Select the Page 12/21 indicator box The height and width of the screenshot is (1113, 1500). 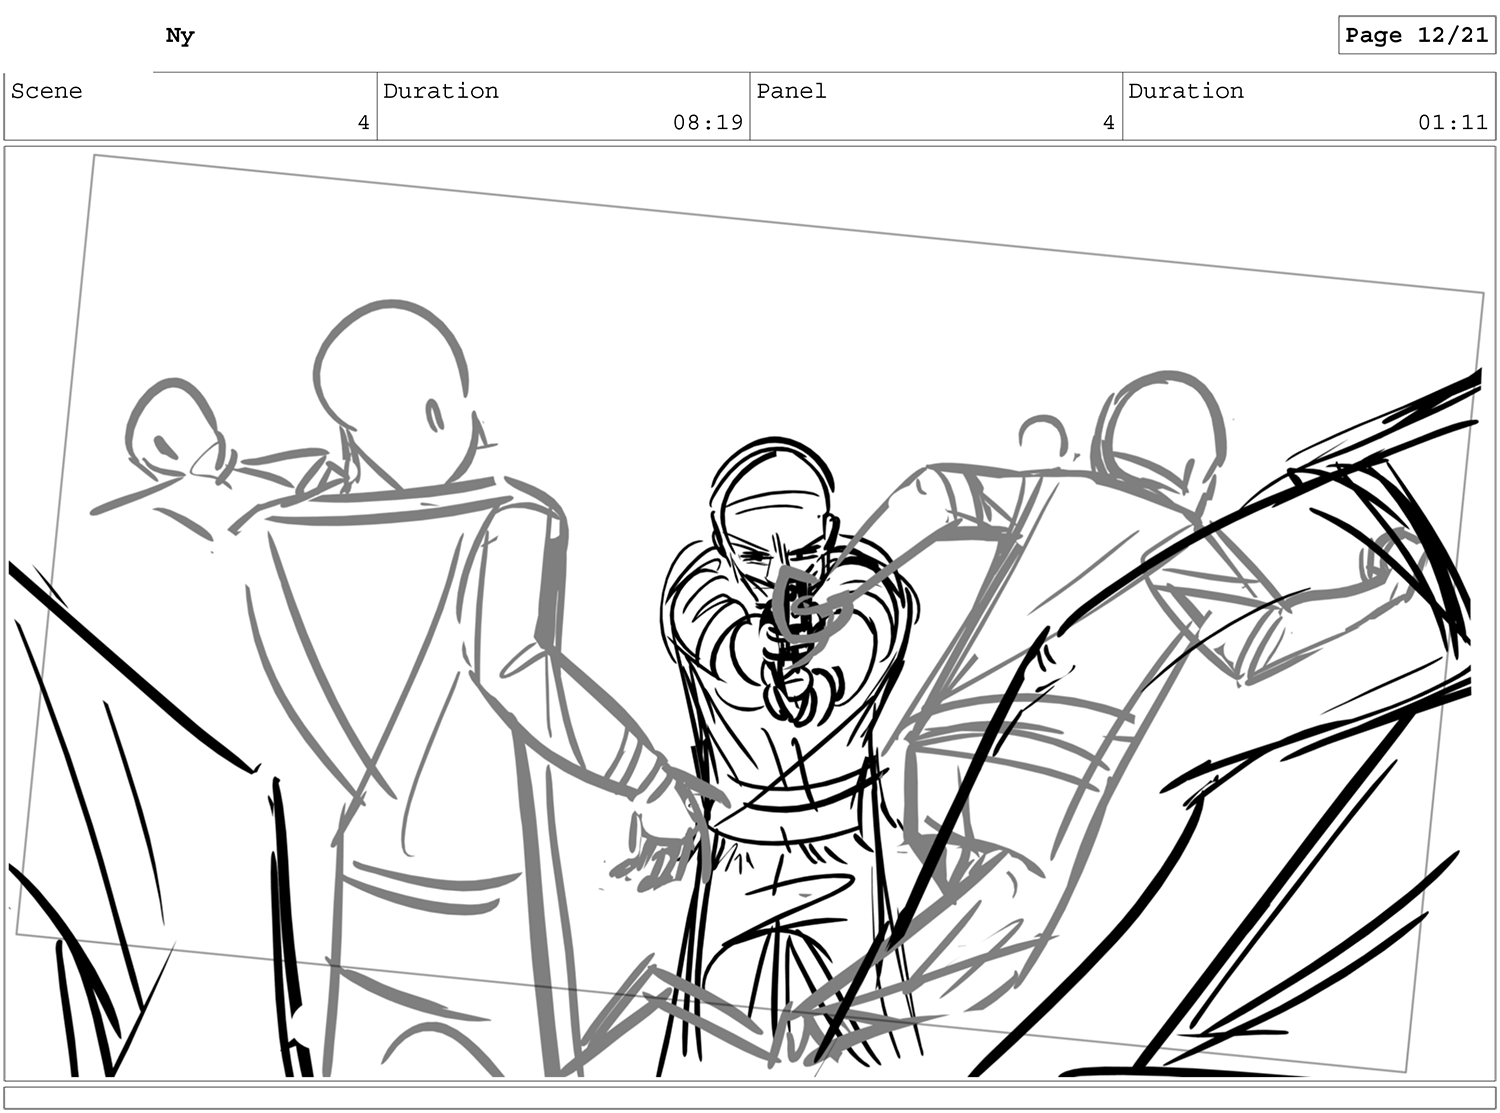coord(1416,35)
